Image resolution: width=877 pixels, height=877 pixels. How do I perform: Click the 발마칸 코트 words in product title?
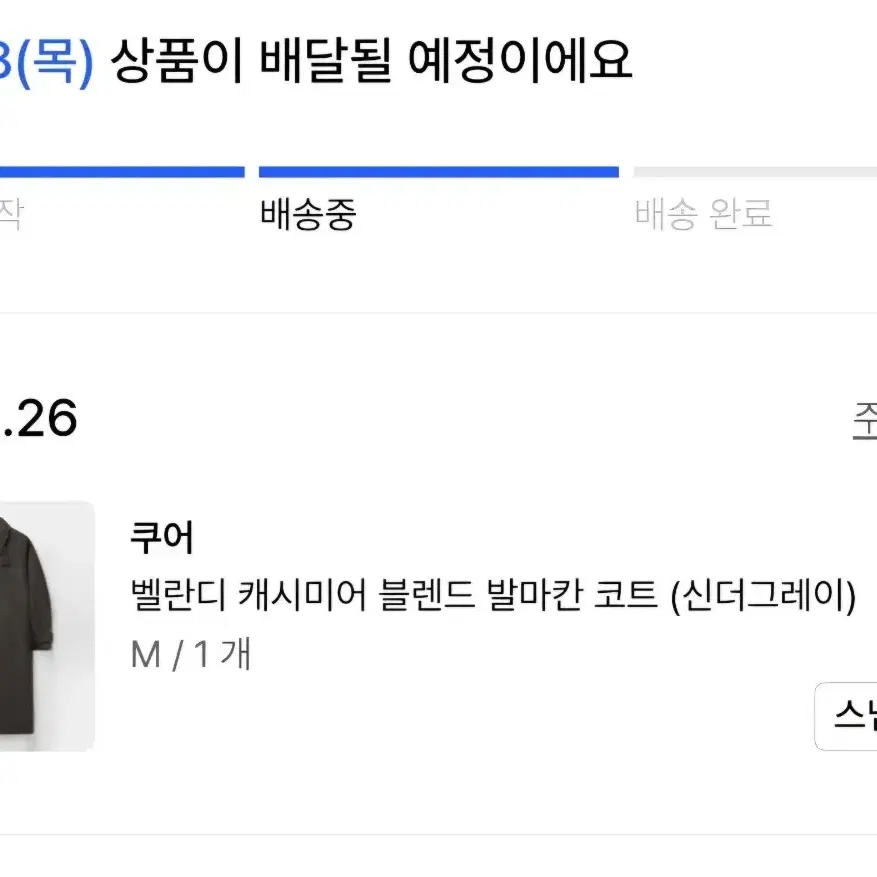tap(572, 594)
